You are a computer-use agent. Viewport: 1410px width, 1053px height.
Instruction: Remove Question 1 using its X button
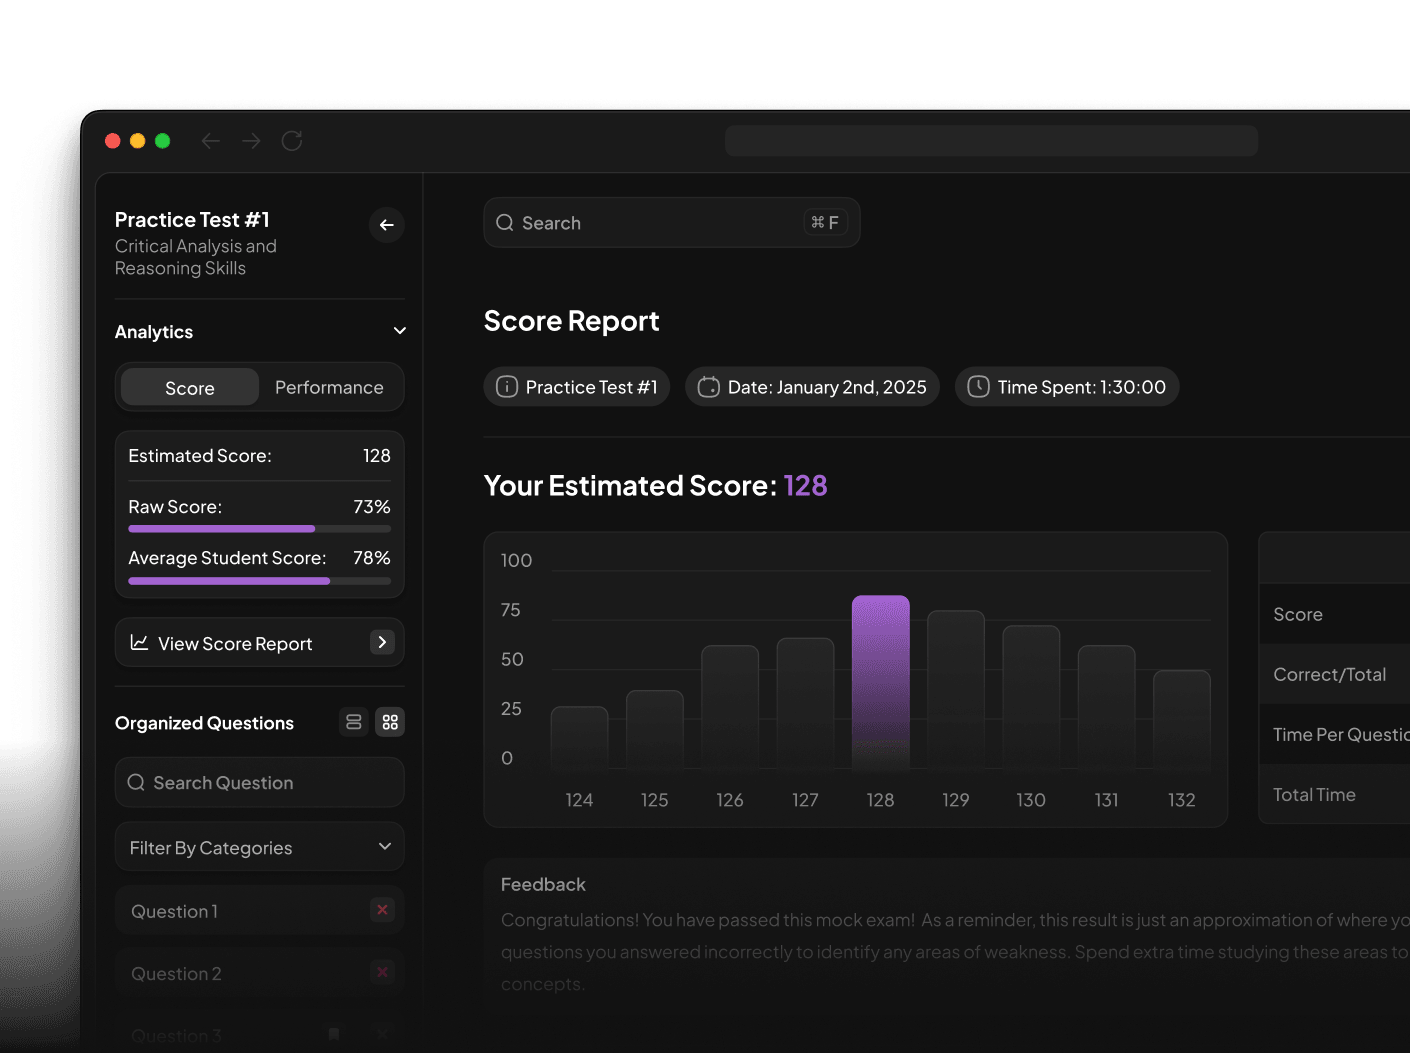pyautogui.click(x=382, y=910)
